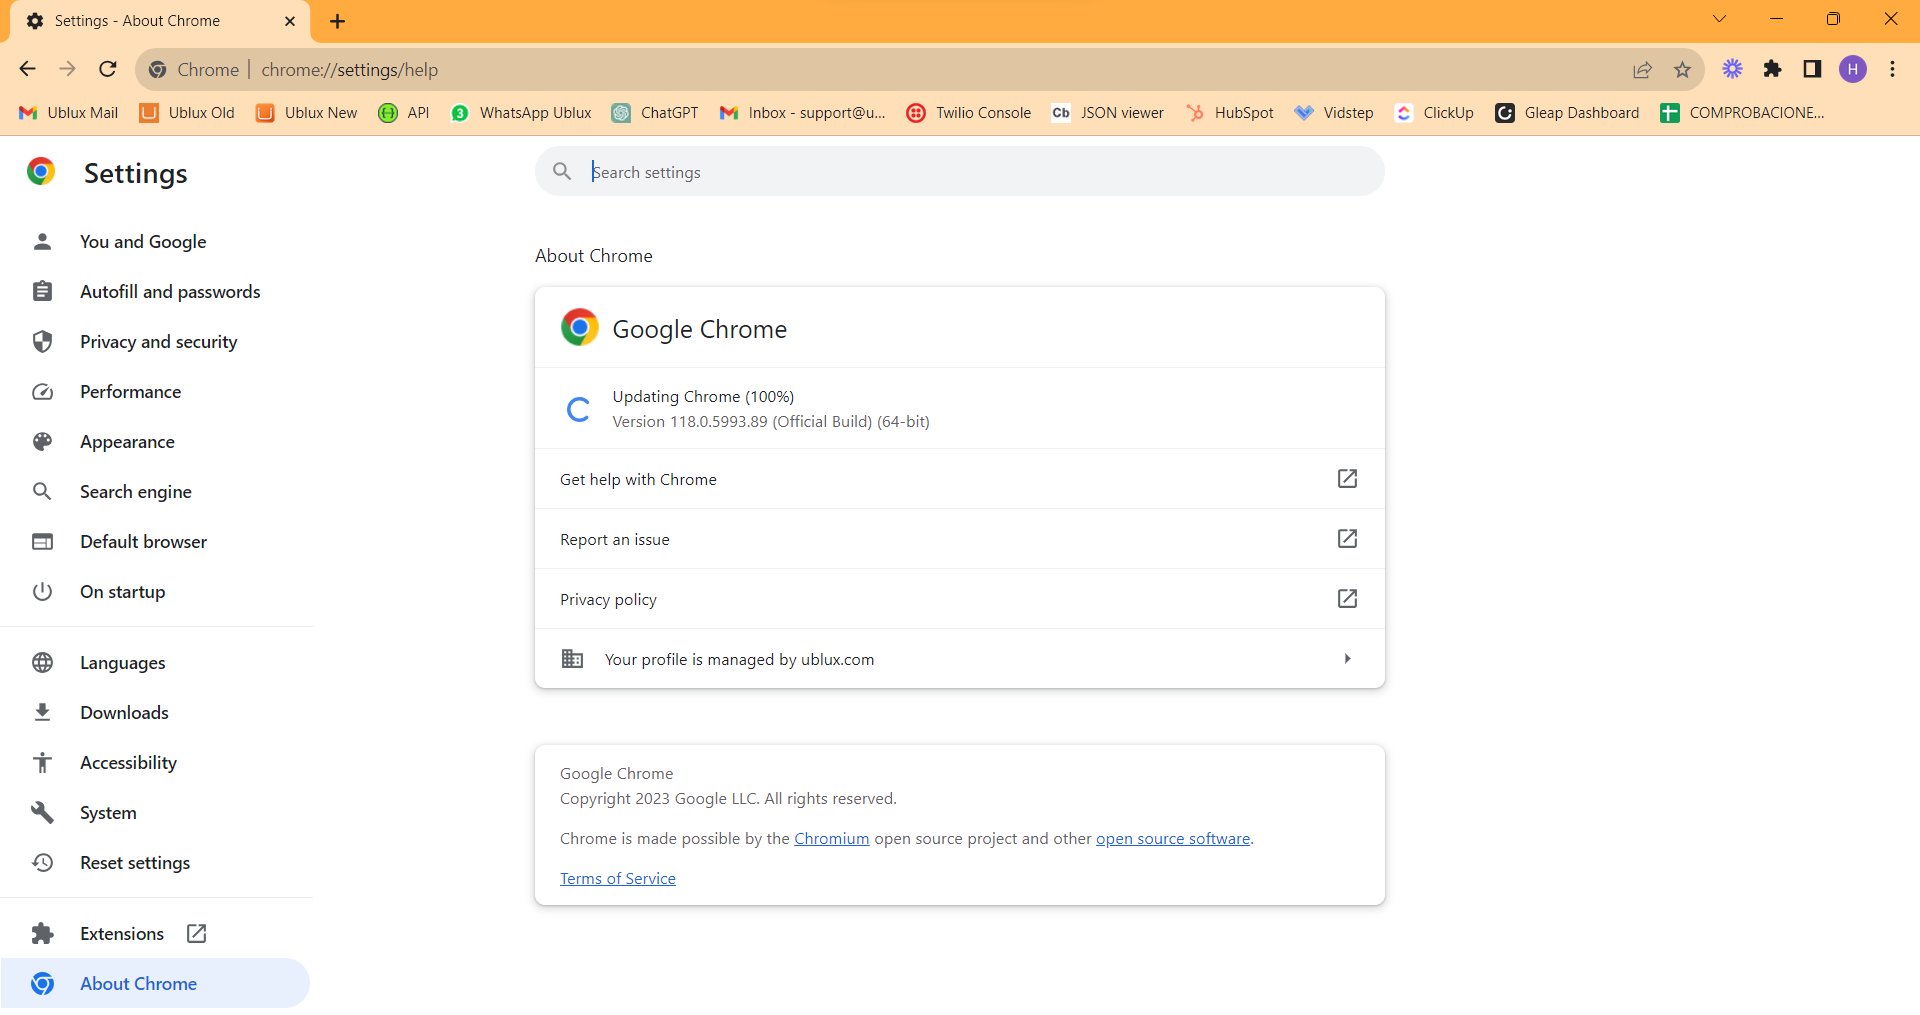Select About Chrome in sidebar
The width and height of the screenshot is (1920, 1015).
[x=155, y=984]
